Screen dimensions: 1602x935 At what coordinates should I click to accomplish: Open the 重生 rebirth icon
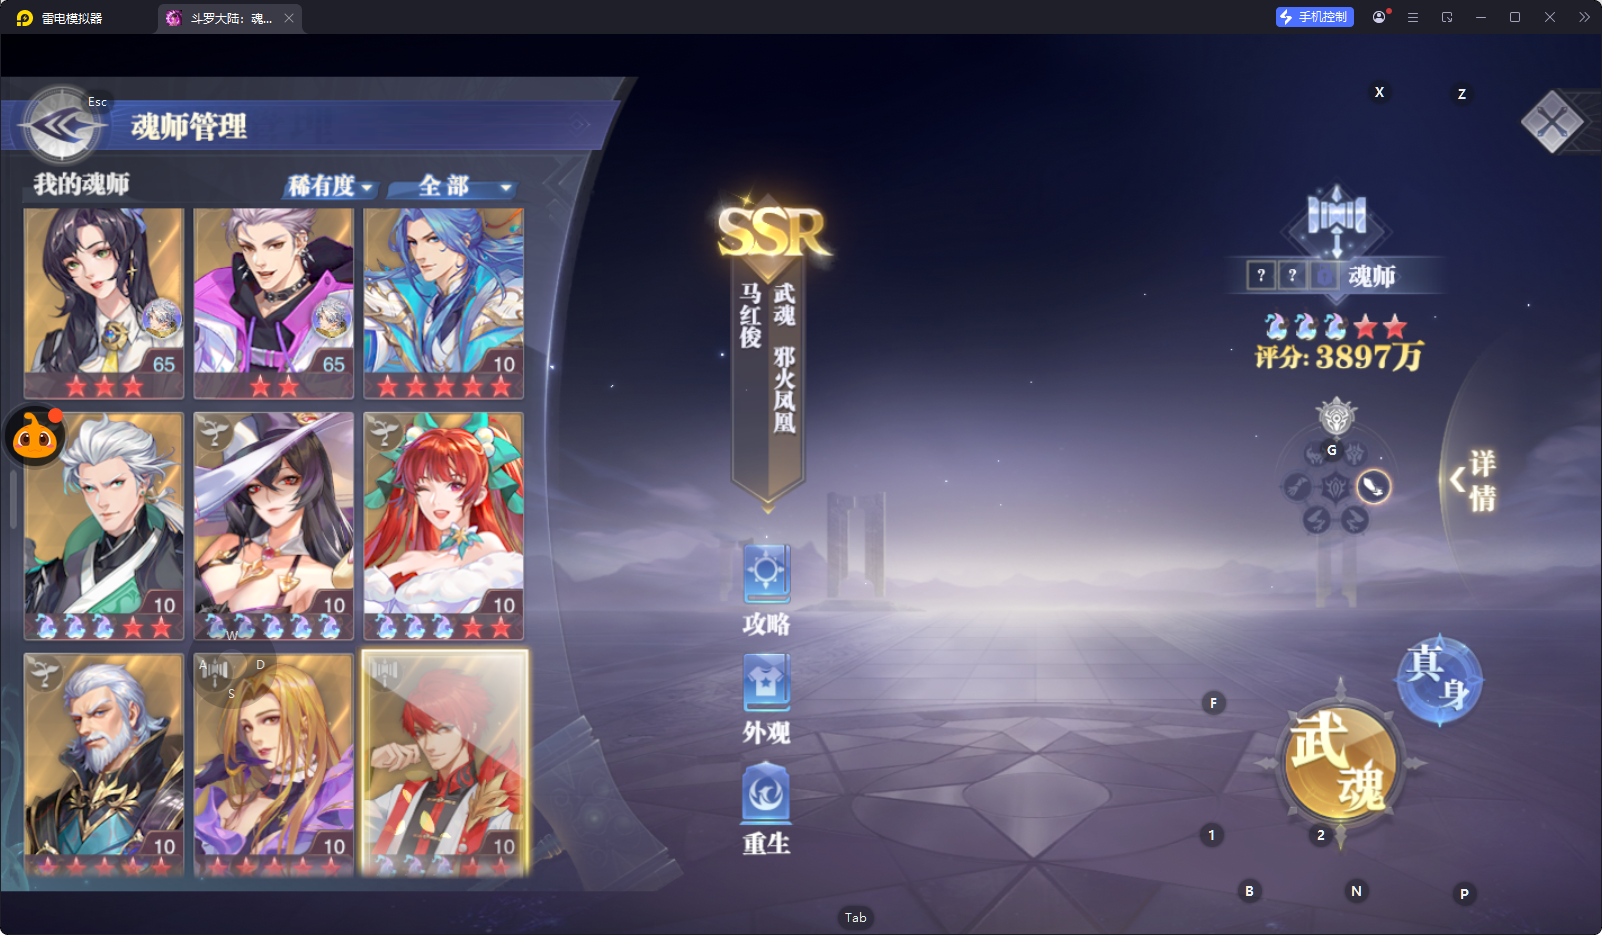coord(767,793)
